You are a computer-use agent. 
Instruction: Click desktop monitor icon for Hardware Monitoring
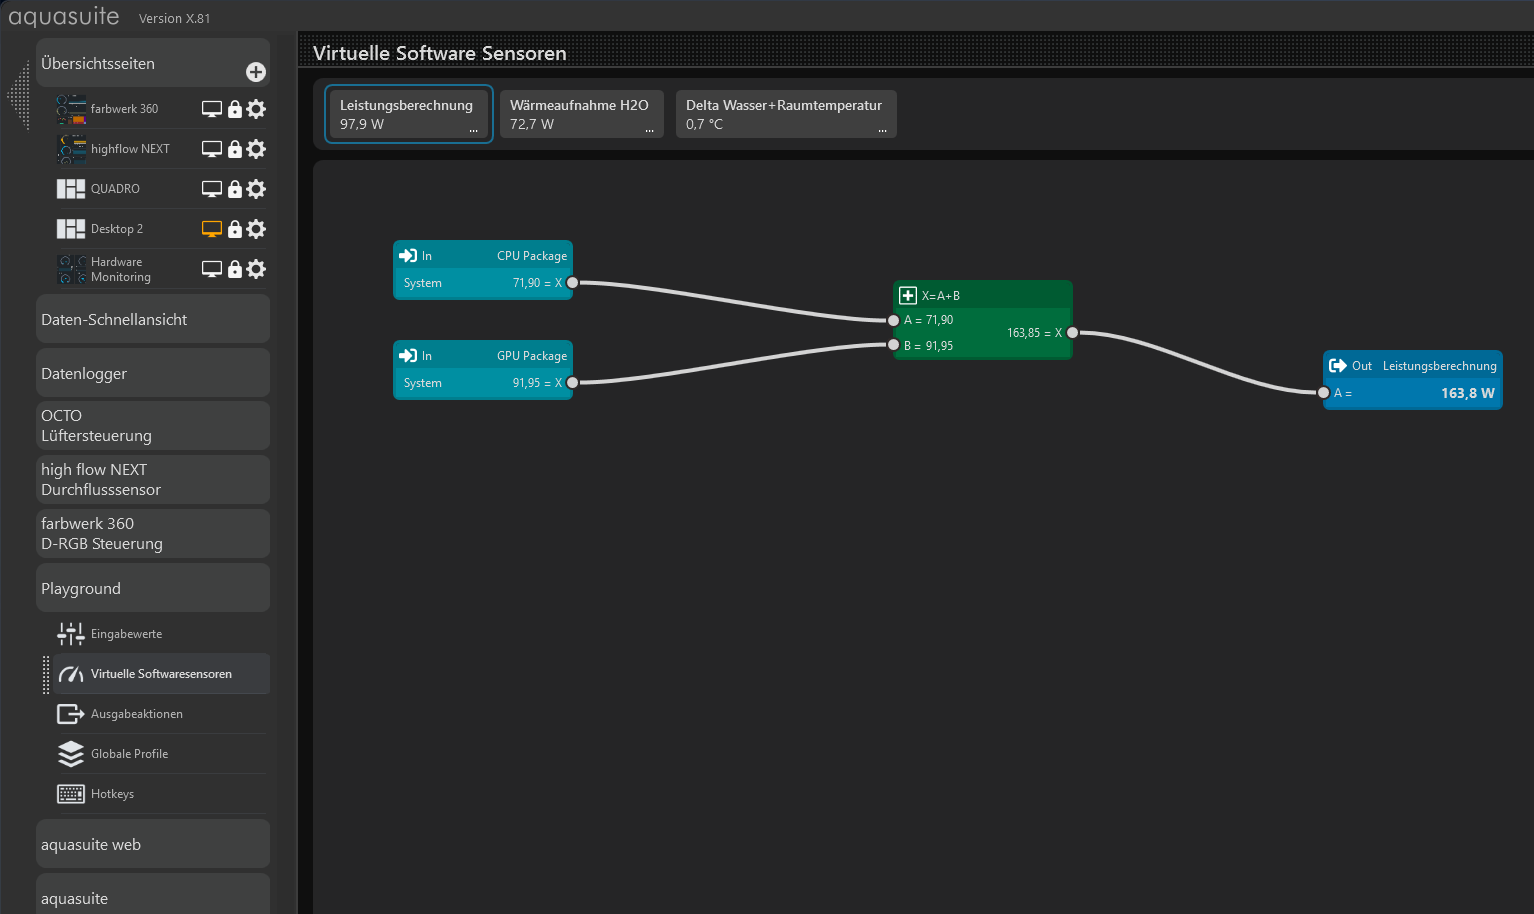[212, 269]
